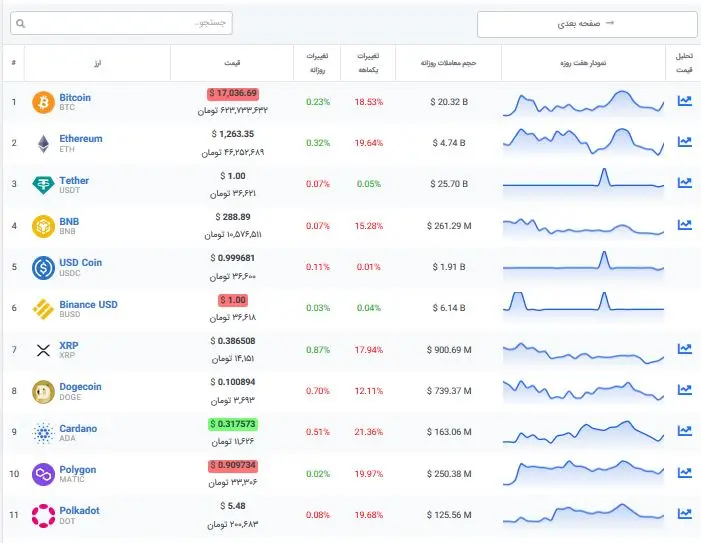The width and height of the screenshot is (701, 543).
Task: Sort by the currency (ارز) column header
Action: (x=97, y=63)
